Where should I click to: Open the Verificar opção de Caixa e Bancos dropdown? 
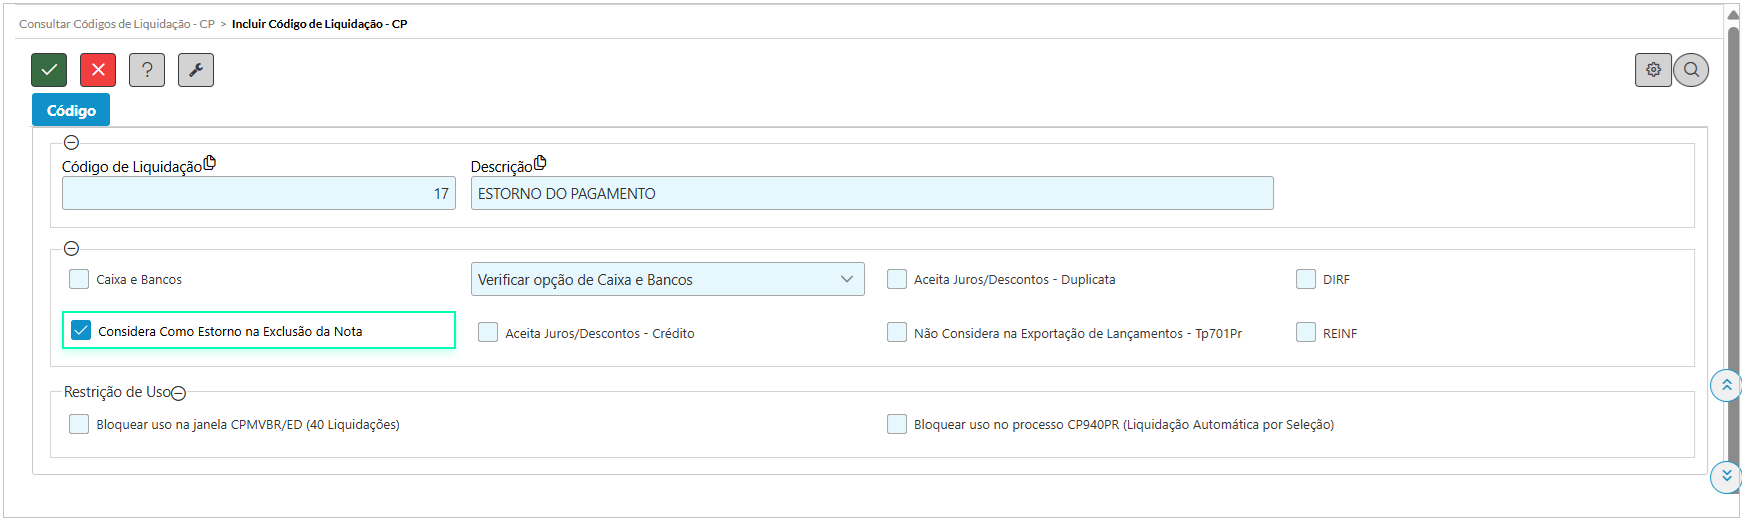(668, 279)
